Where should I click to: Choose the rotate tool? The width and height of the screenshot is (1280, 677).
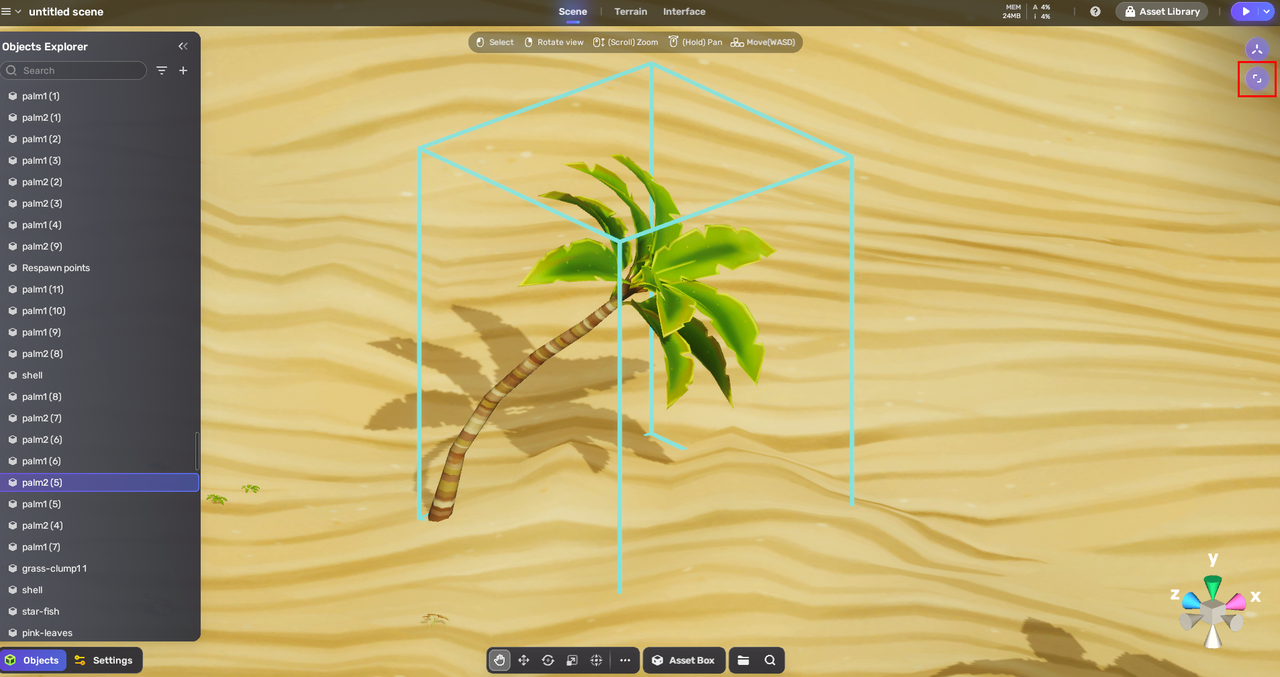pyautogui.click(x=548, y=660)
